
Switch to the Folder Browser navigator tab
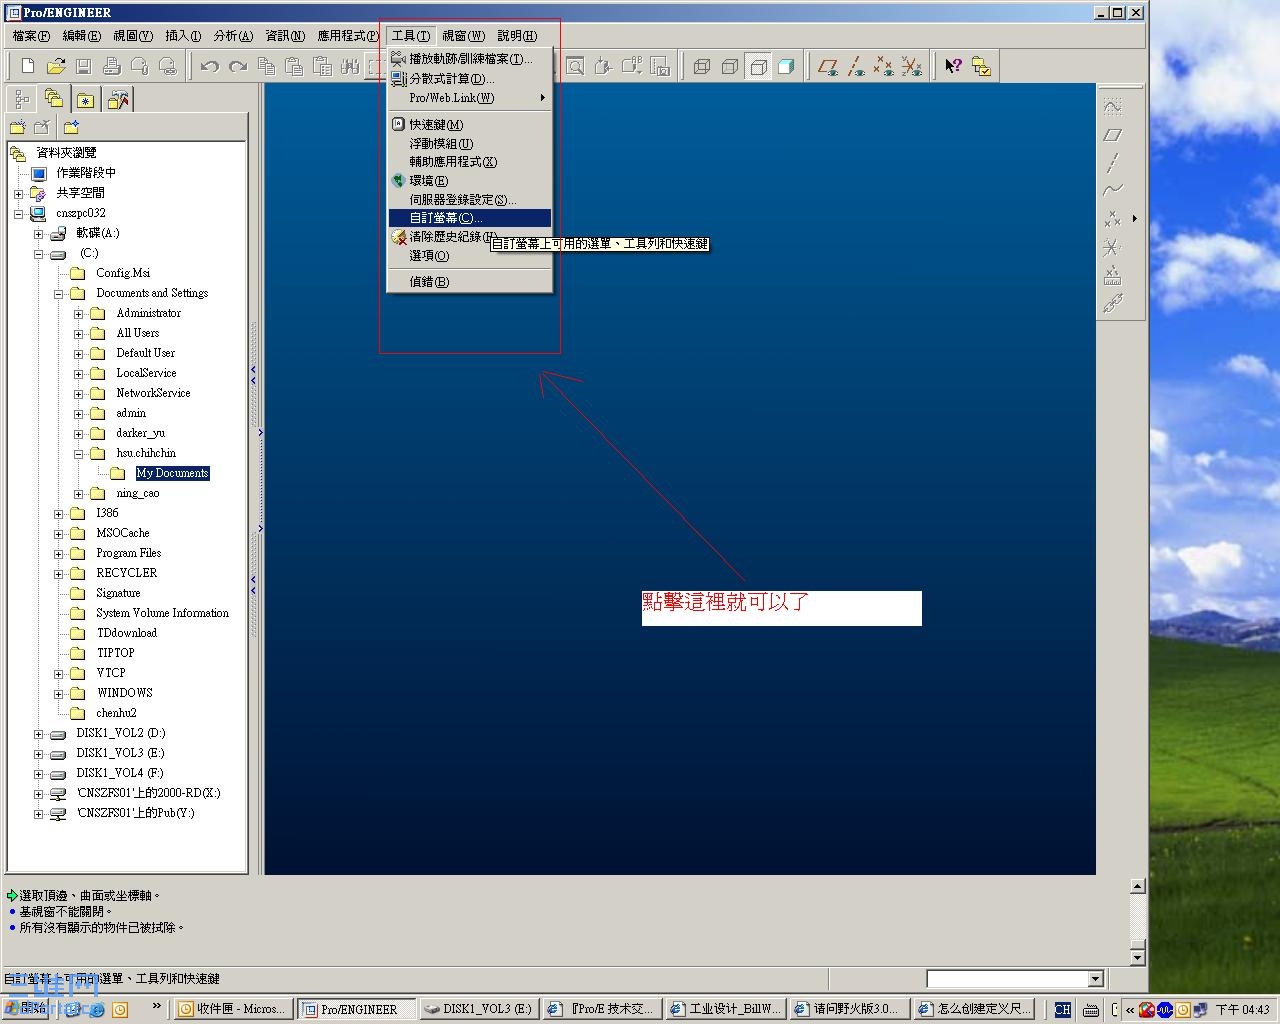pyautogui.click(x=54, y=99)
